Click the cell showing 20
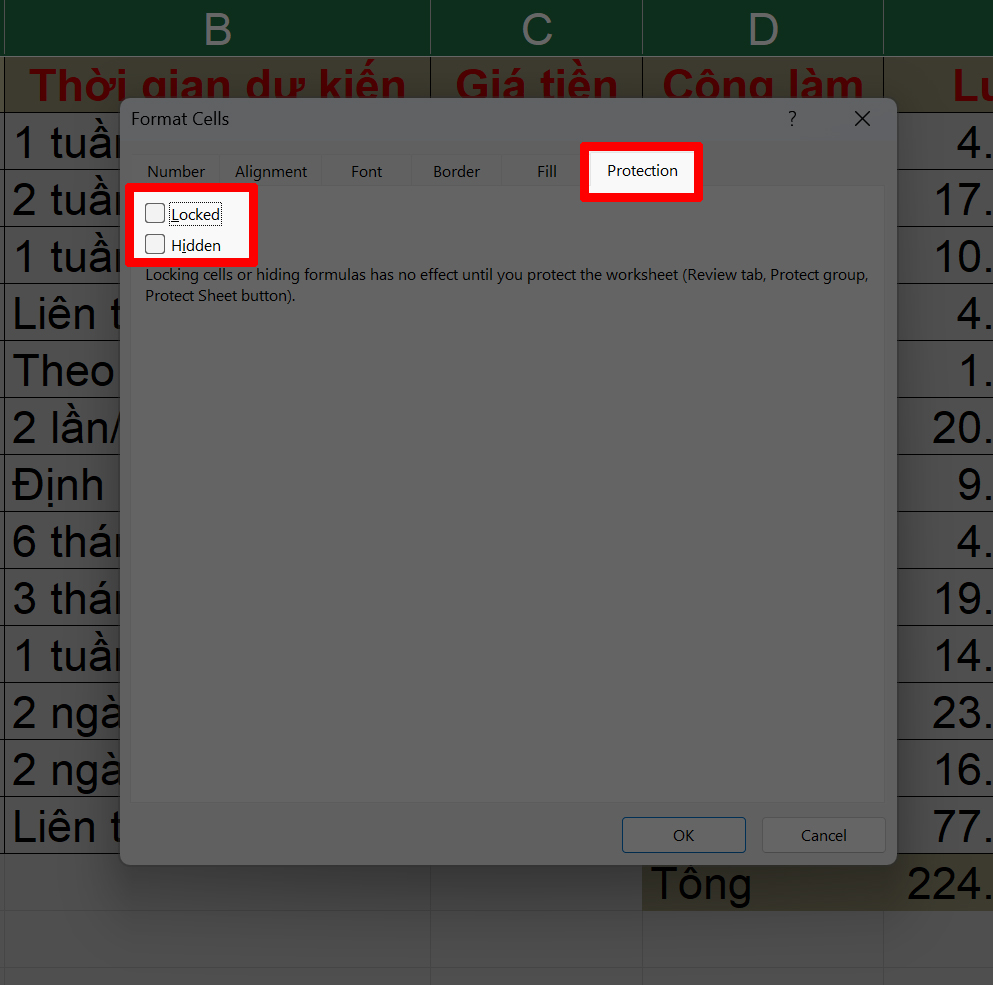Image resolution: width=993 pixels, height=985 pixels. pyautogui.click(x=945, y=426)
